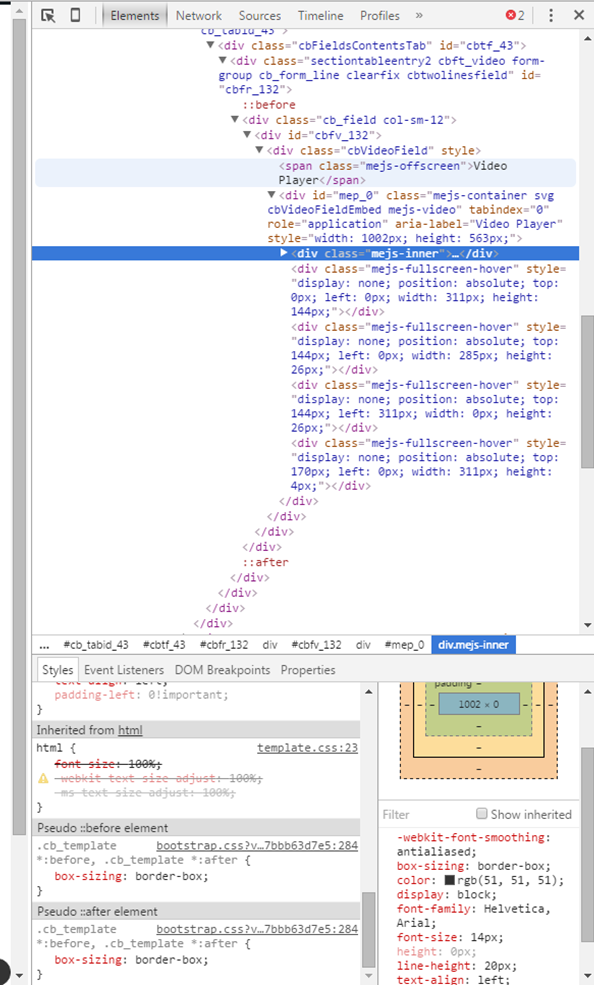Enable the Show inherited checkbox

(482, 814)
